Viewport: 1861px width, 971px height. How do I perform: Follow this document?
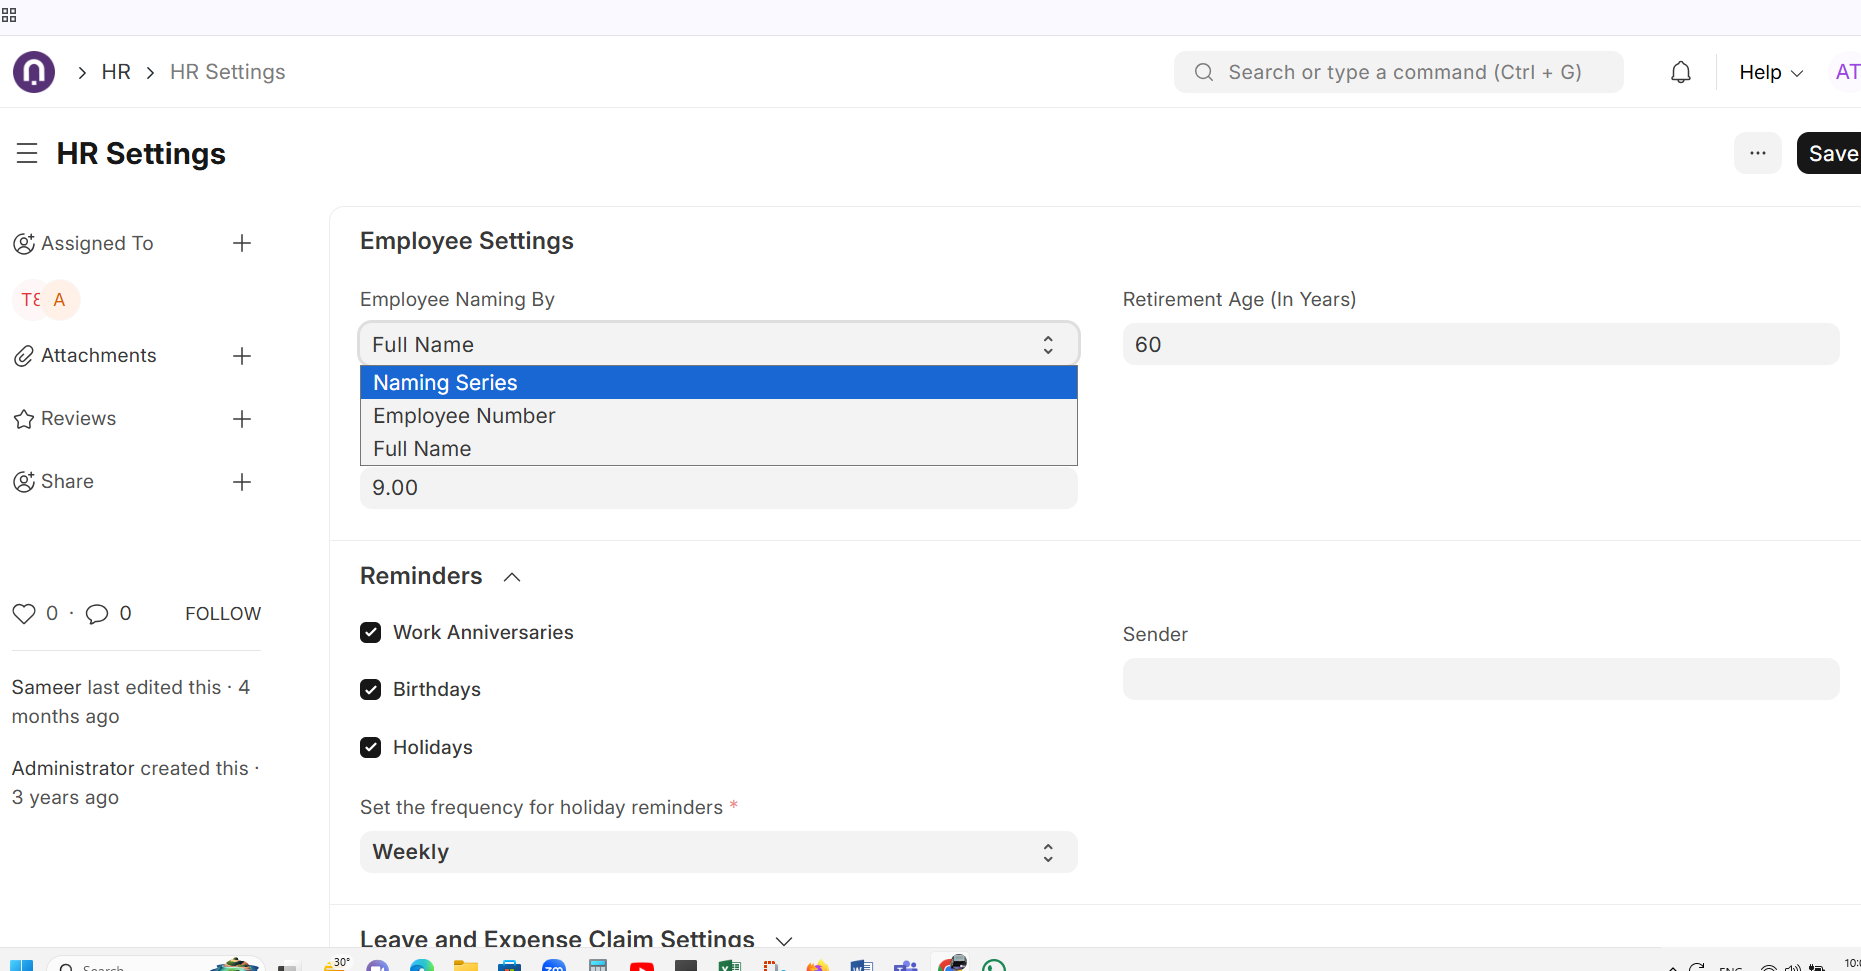(x=223, y=614)
